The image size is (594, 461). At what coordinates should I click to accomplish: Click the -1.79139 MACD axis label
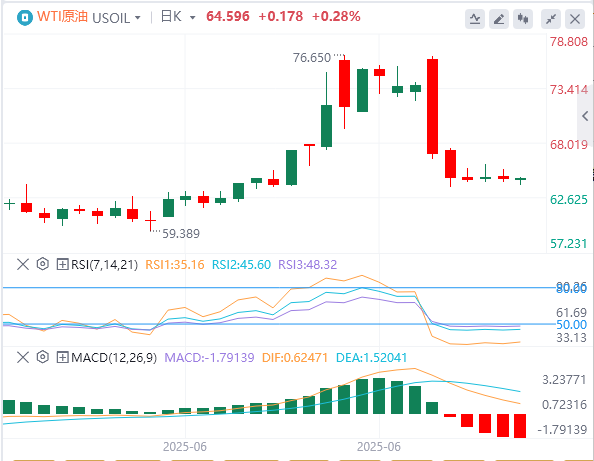pyautogui.click(x=562, y=430)
